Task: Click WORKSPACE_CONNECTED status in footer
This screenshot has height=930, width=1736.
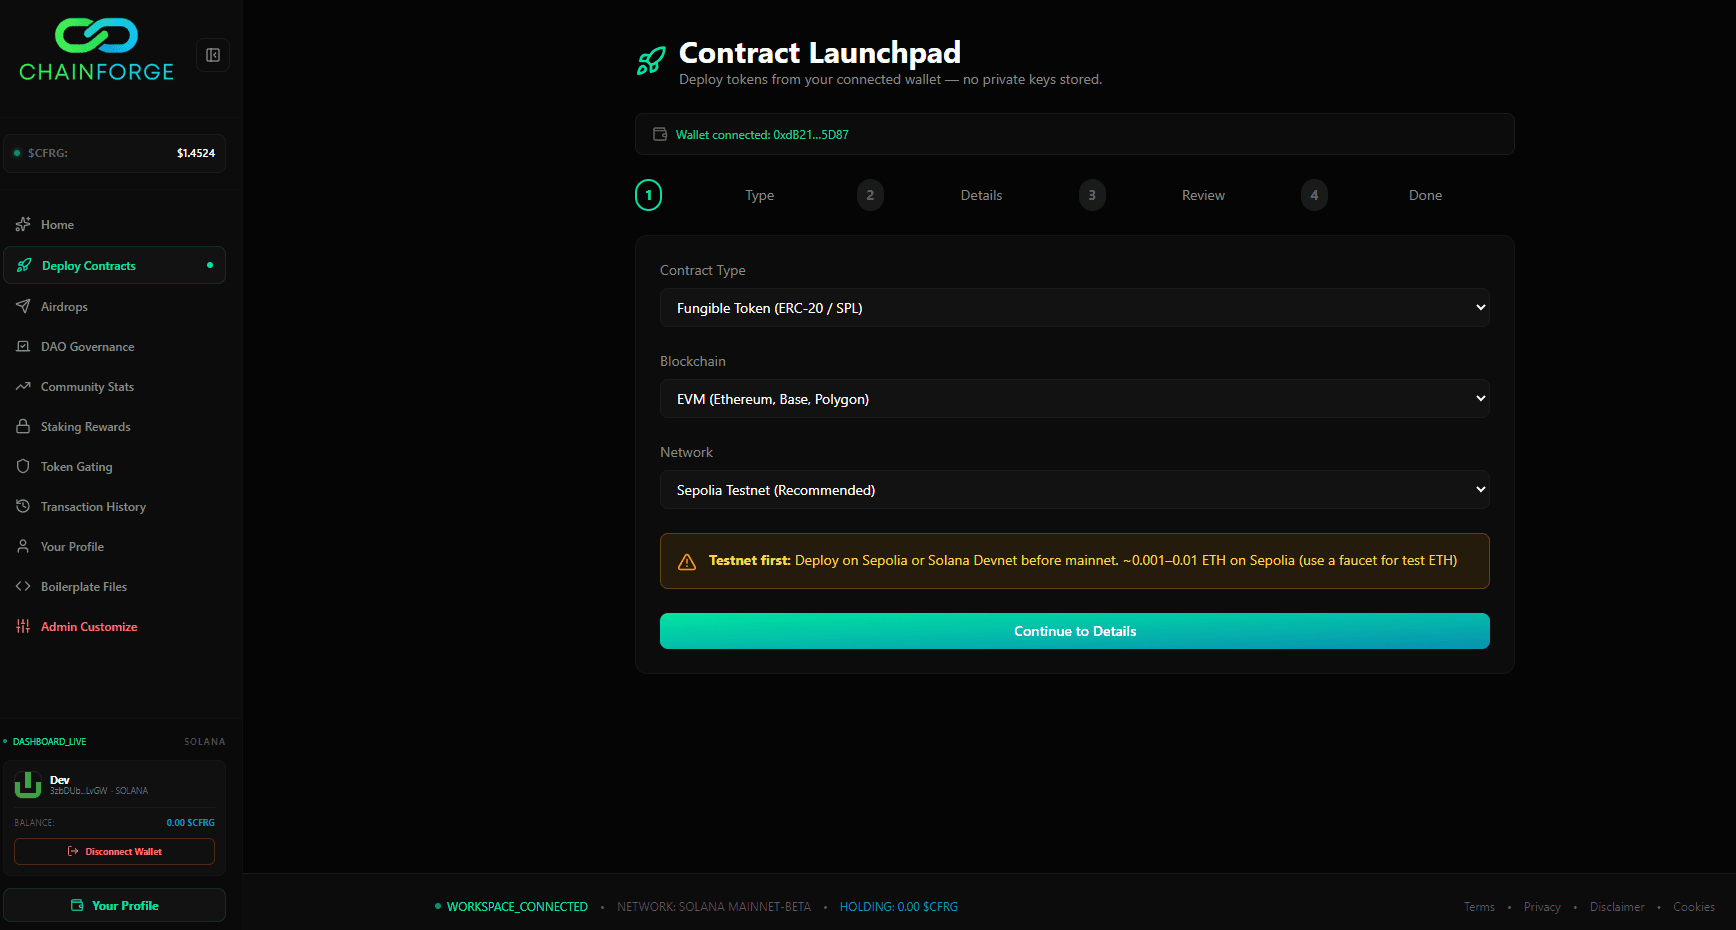Action: [x=517, y=907]
